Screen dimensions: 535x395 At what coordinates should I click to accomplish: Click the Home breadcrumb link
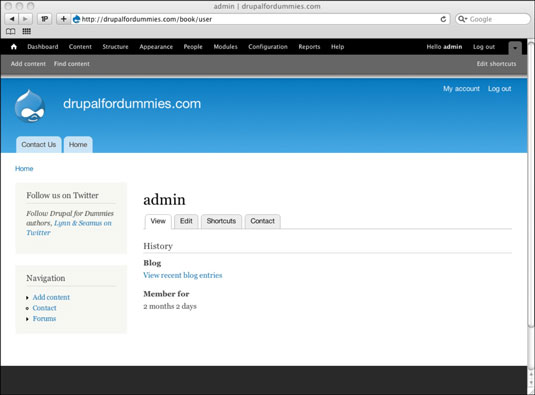point(24,169)
